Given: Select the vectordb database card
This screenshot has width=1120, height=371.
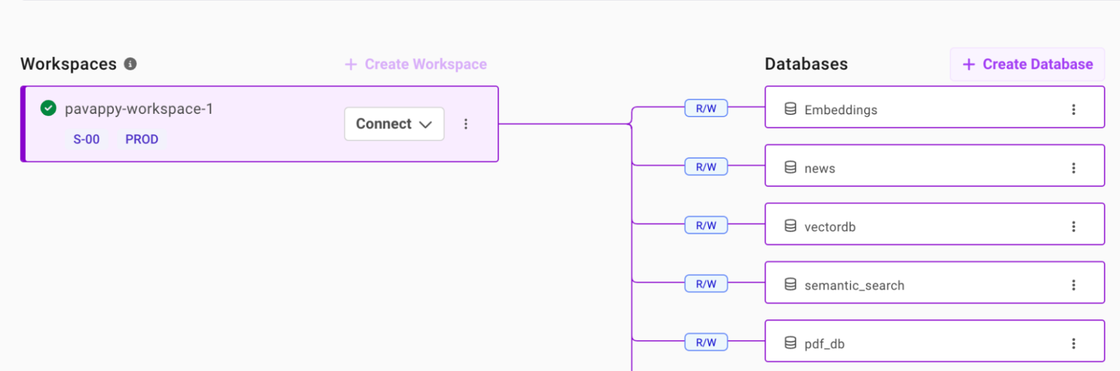Looking at the screenshot, I should (x=935, y=227).
